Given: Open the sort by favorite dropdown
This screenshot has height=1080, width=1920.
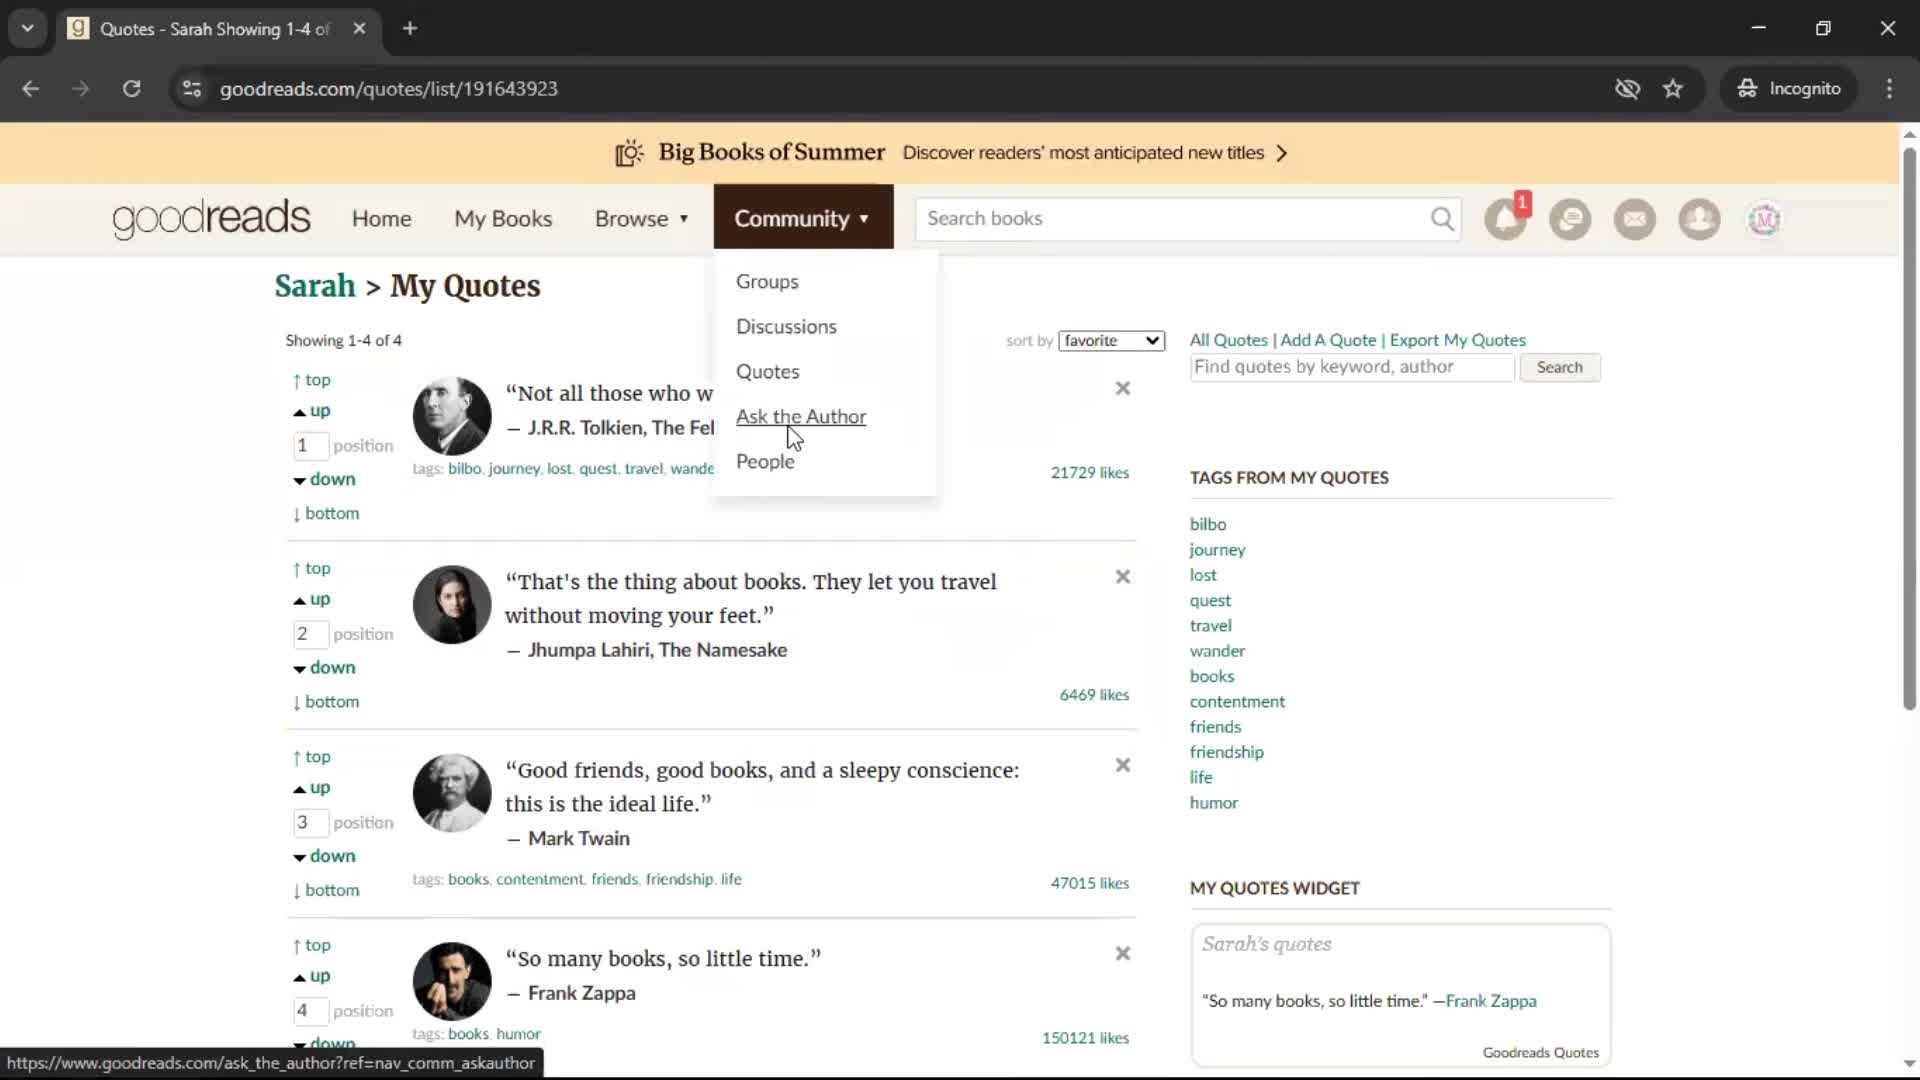Looking at the screenshot, I should point(1111,341).
